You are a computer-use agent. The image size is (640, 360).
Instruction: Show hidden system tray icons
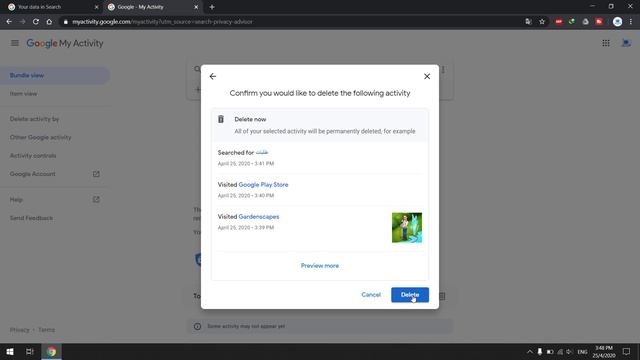[529, 351]
